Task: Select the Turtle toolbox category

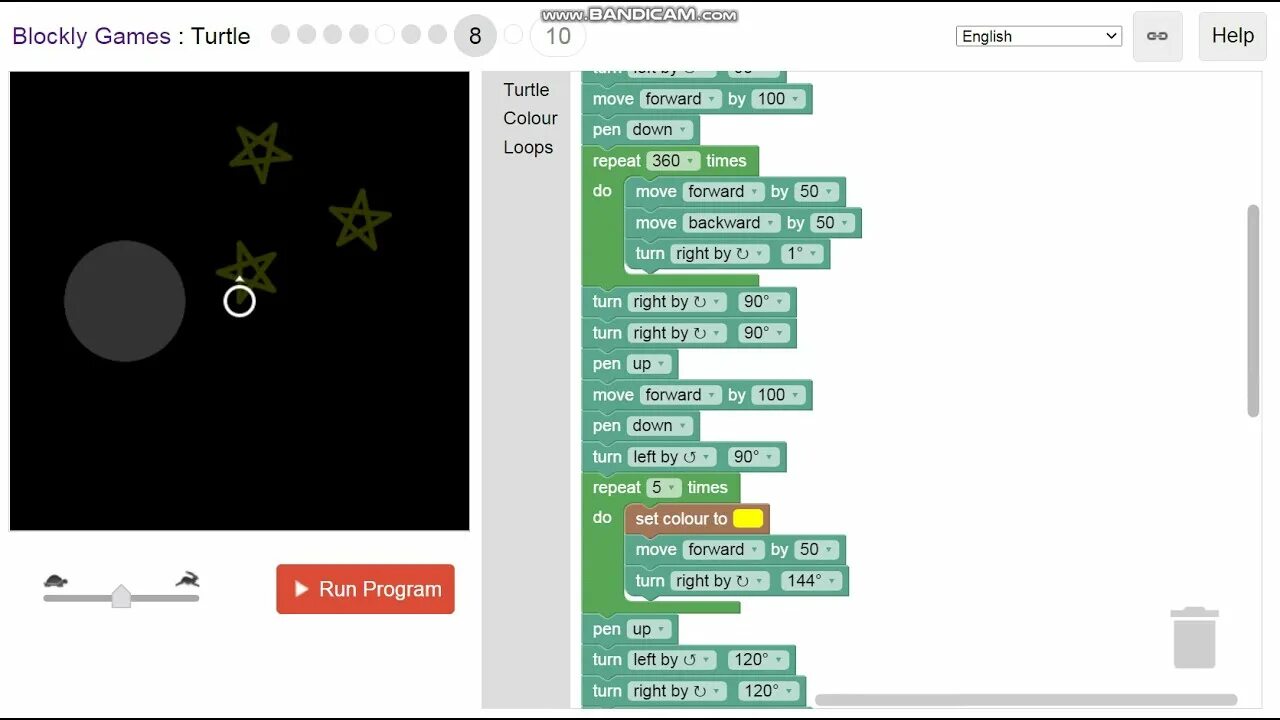Action: [x=526, y=89]
